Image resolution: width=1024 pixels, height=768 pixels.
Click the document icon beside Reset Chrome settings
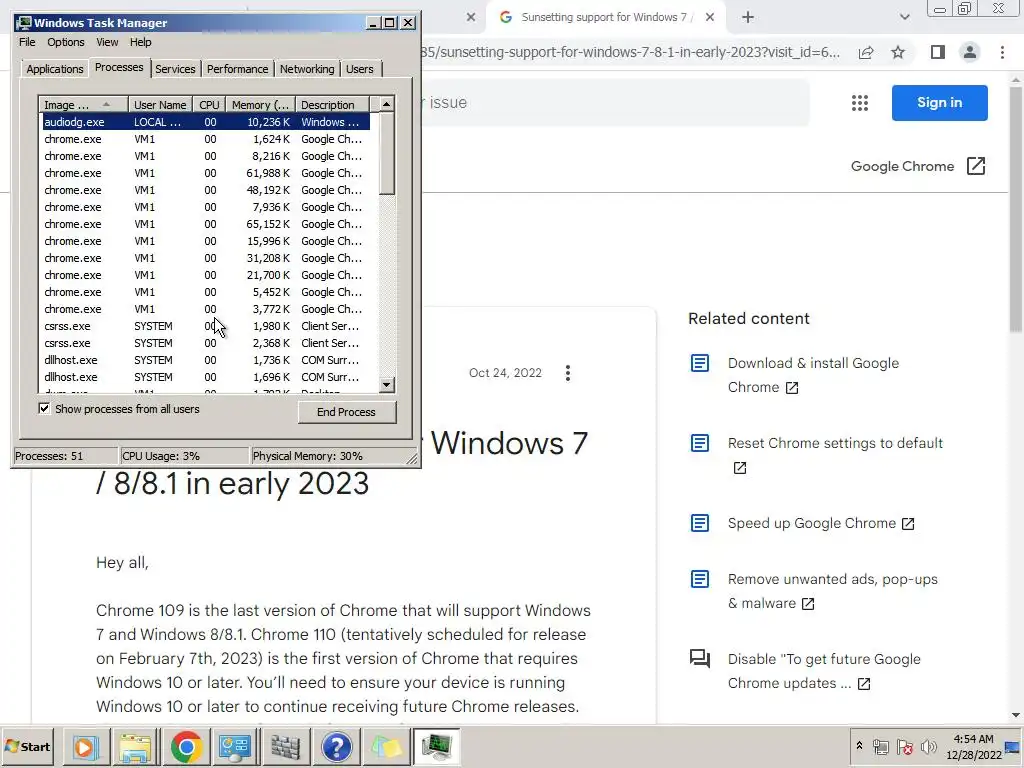[699, 443]
